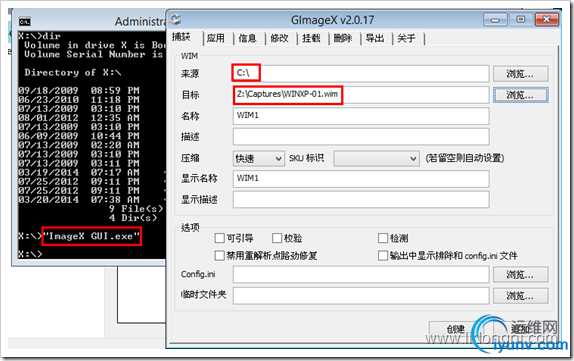574x361 pixels.
Task: Open the 应用 tab
Action: pyautogui.click(x=216, y=38)
